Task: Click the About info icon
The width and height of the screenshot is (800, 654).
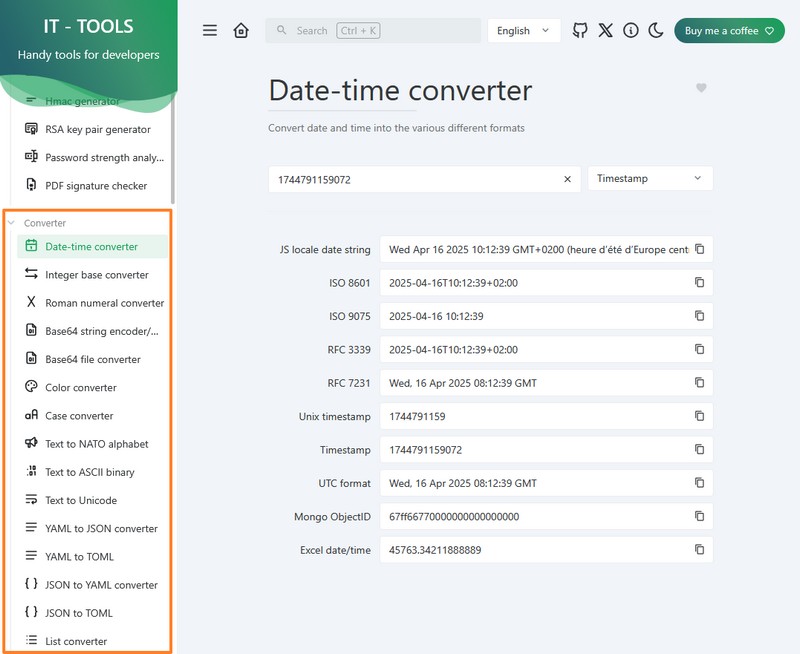Action: click(631, 31)
